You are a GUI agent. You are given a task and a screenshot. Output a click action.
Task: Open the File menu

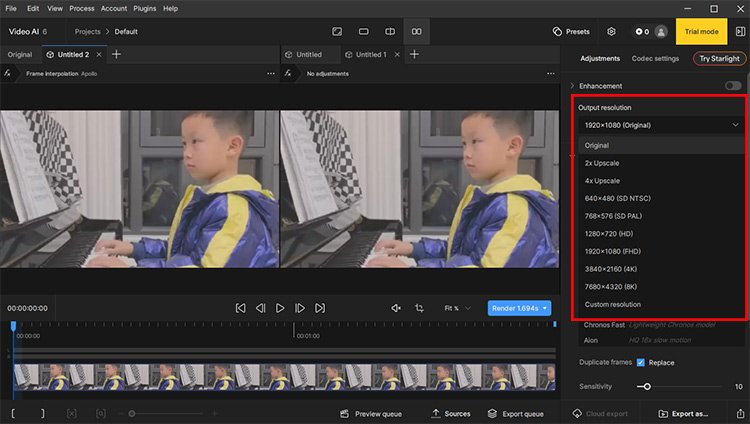pos(11,9)
